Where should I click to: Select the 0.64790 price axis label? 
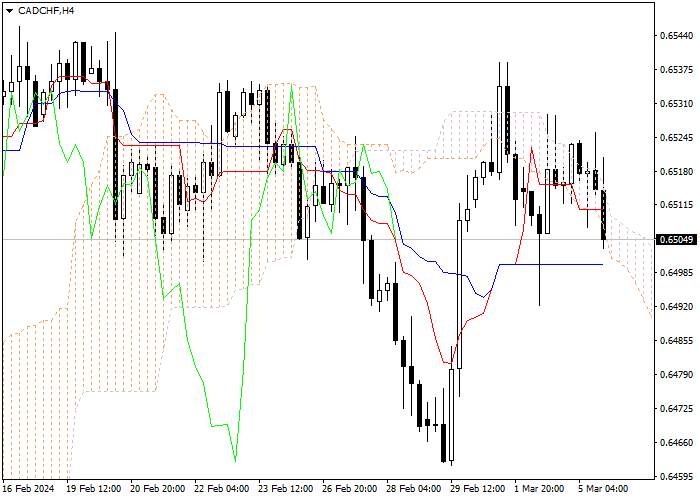click(676, 374)
